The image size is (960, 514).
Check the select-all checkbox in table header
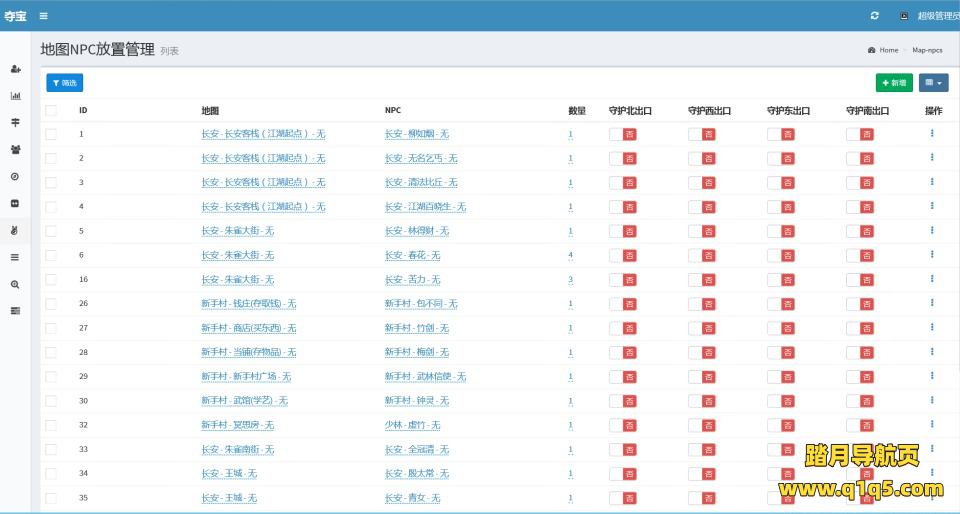(51, 110)
